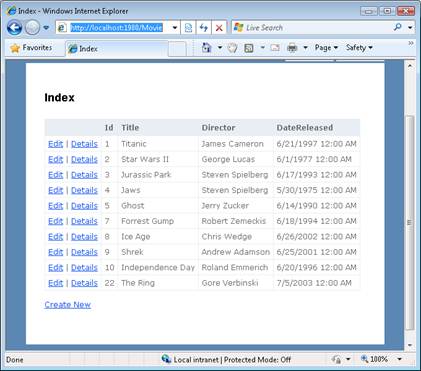
Task: Open the Safety menu dropdown
Action: [359, 48]
